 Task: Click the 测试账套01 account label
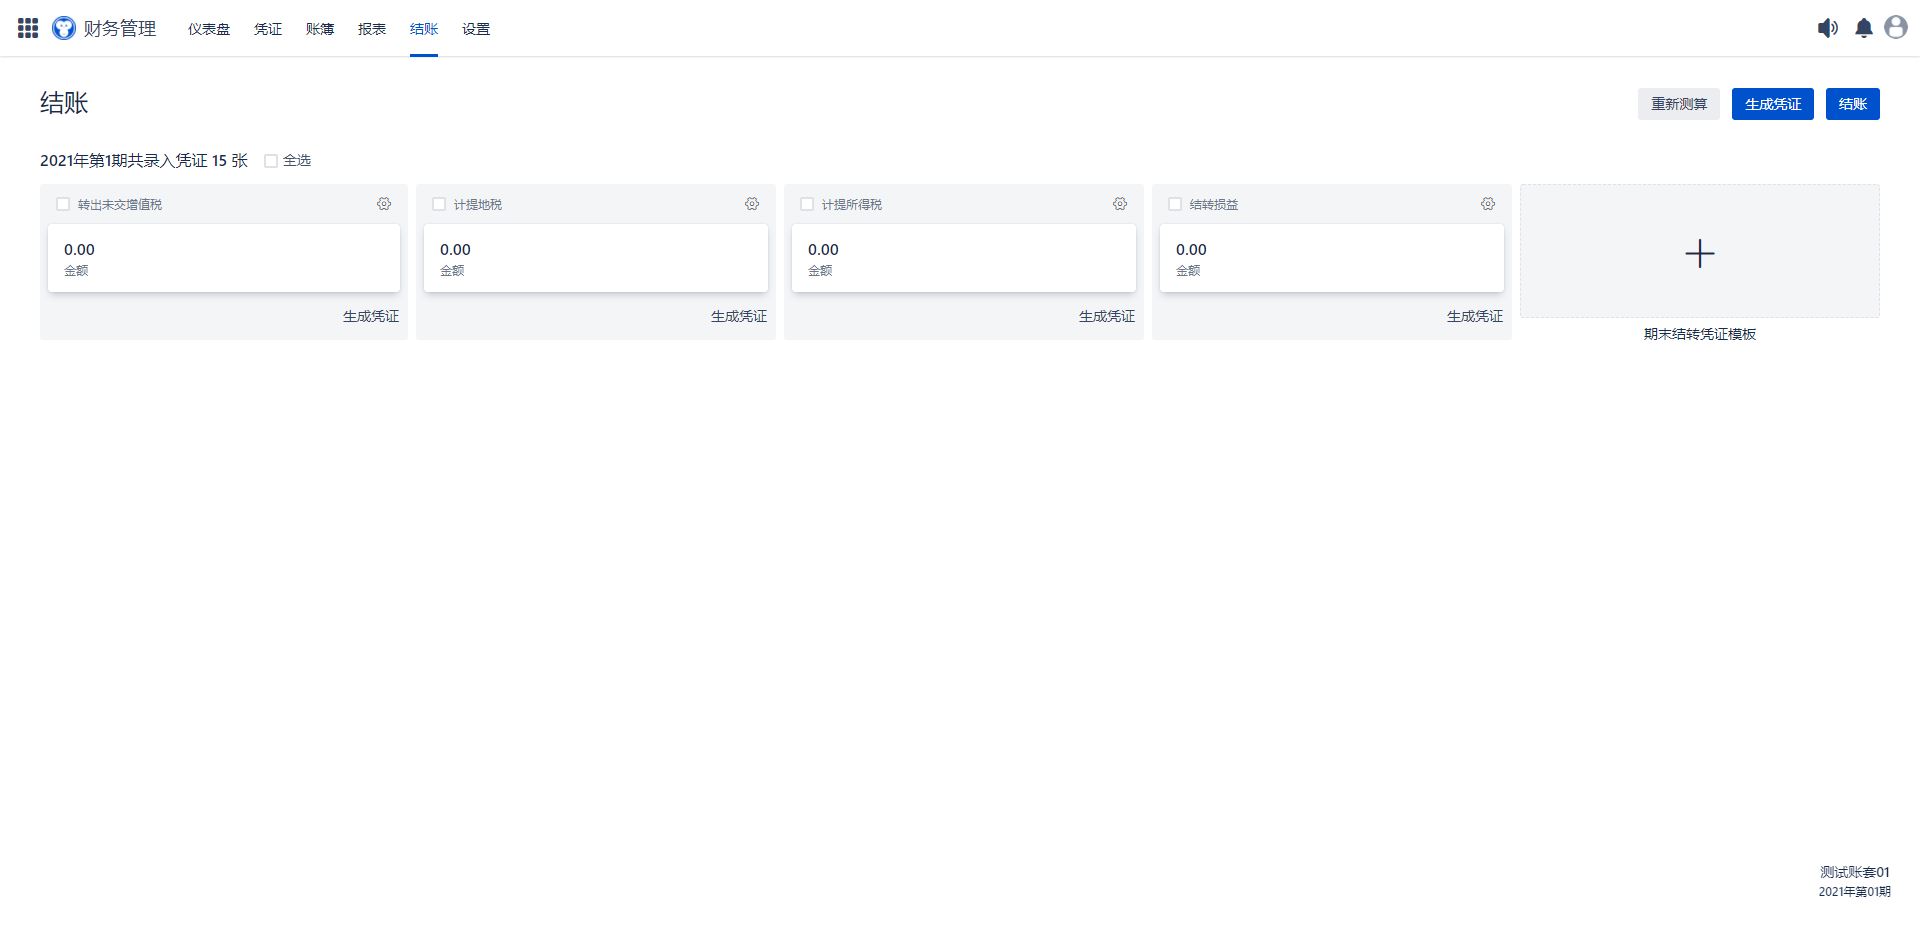point(1855,872)
